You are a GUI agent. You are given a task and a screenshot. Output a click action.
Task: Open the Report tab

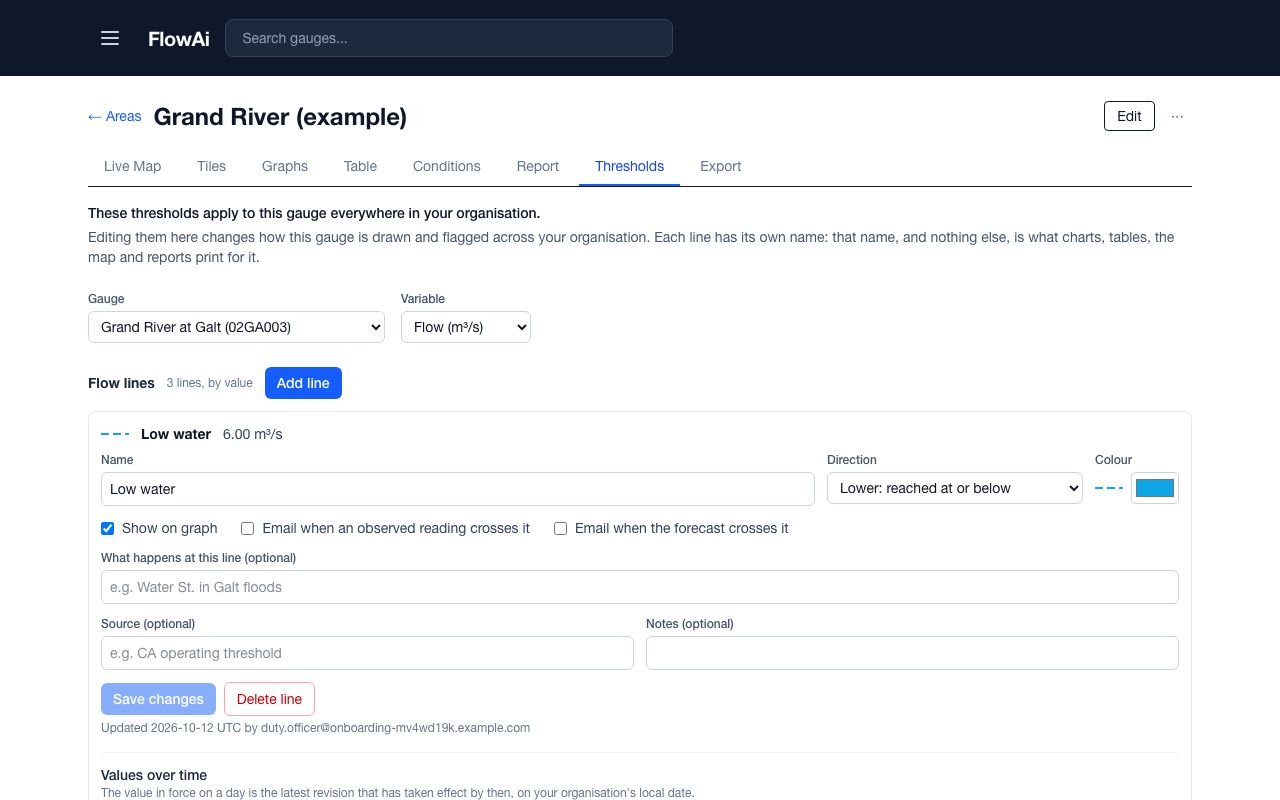click(x=538, y=166)
